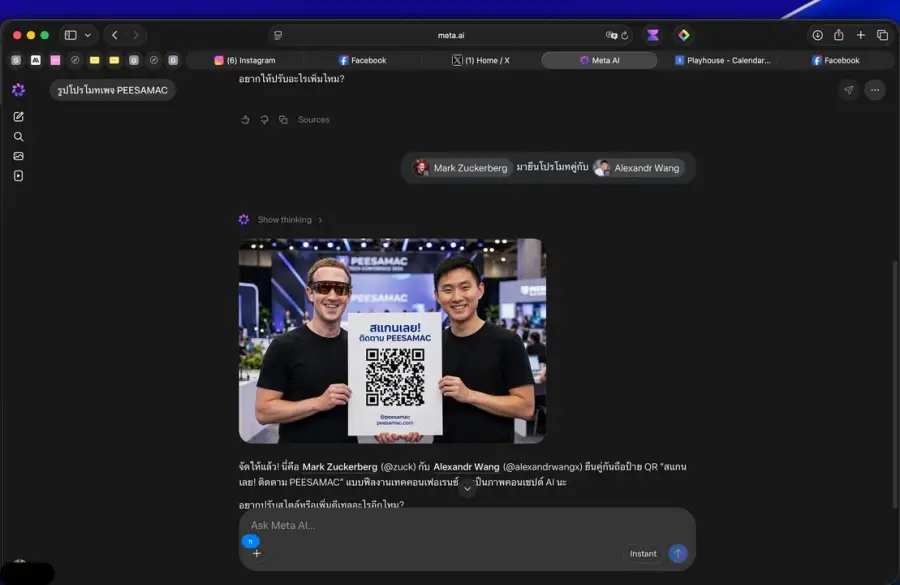
Task: Click the thumbs up feedback icon
Action: (245, 119)
